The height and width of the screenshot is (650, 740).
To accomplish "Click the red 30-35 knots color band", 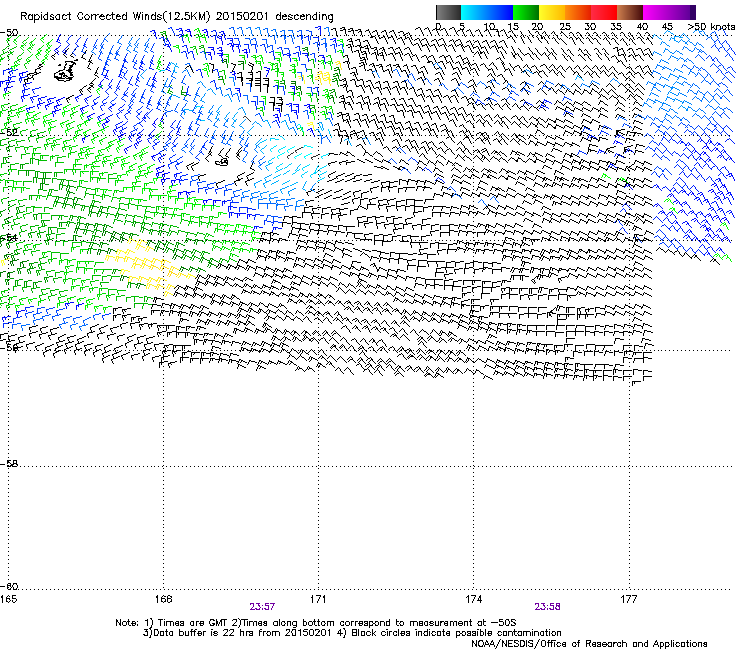I will coord(604,12).
